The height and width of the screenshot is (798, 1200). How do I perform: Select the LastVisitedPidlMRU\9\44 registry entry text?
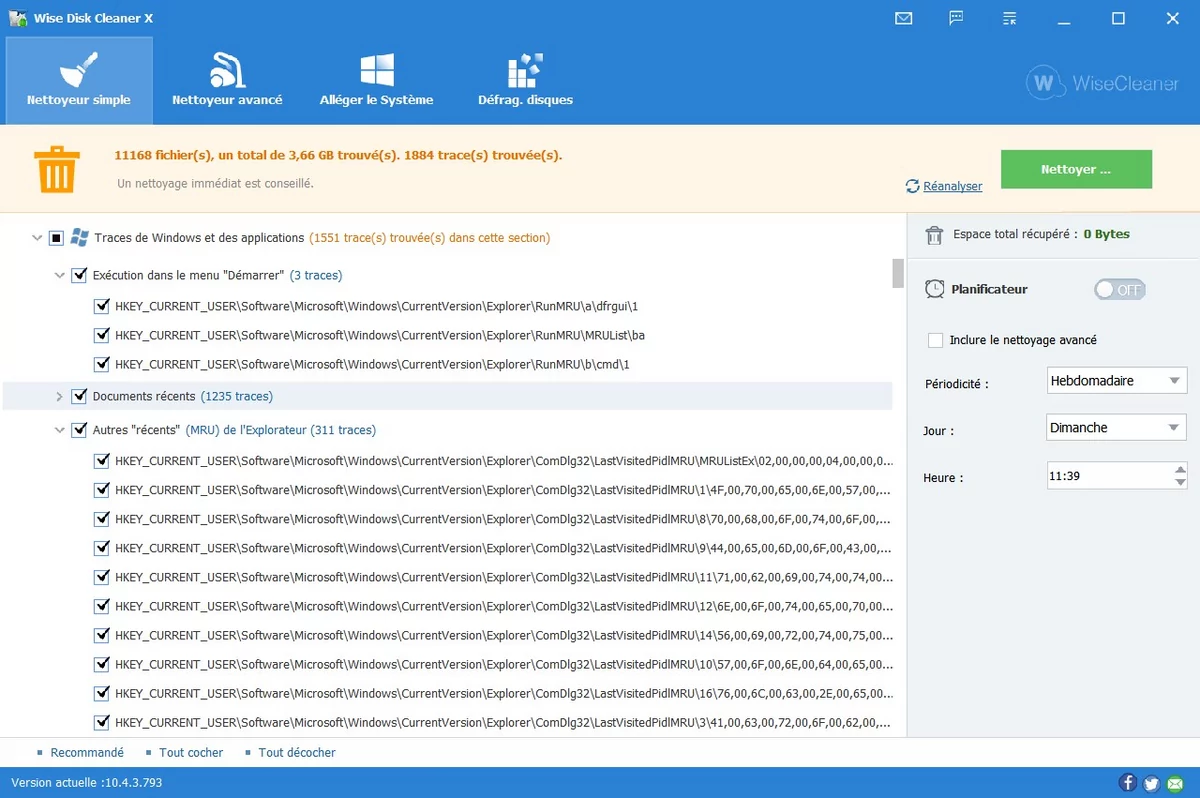[504, 548]
